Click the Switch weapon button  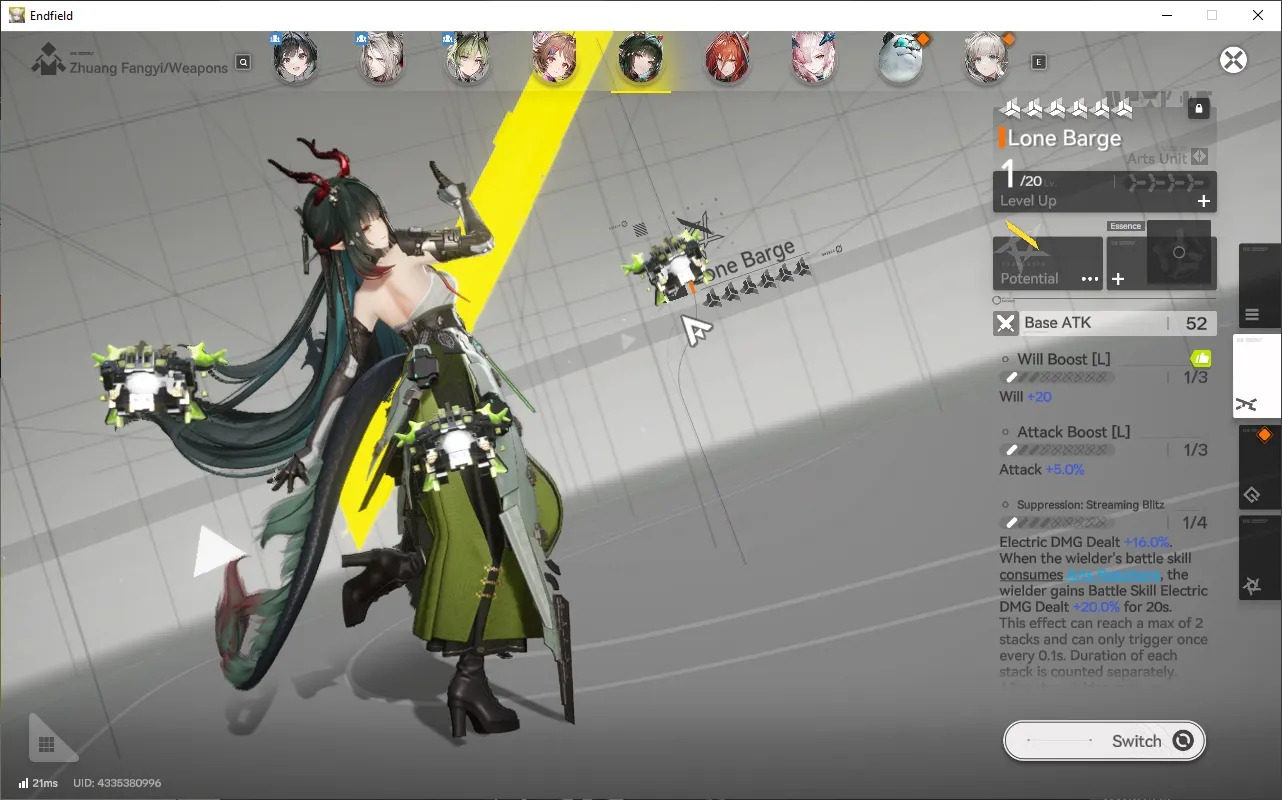[1104, 741]
